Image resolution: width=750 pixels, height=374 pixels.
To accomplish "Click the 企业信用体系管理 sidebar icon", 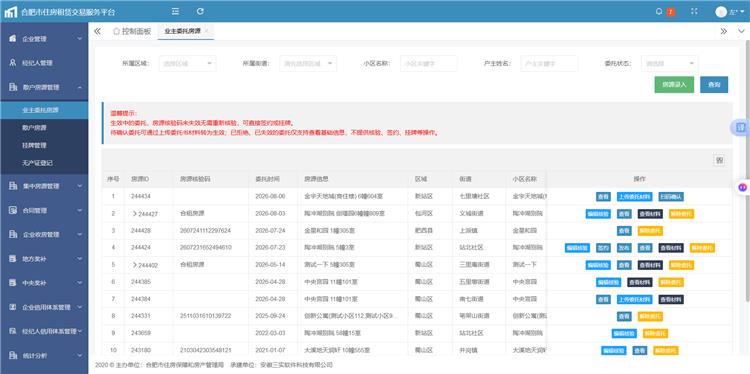I will [x=13, y=307].
